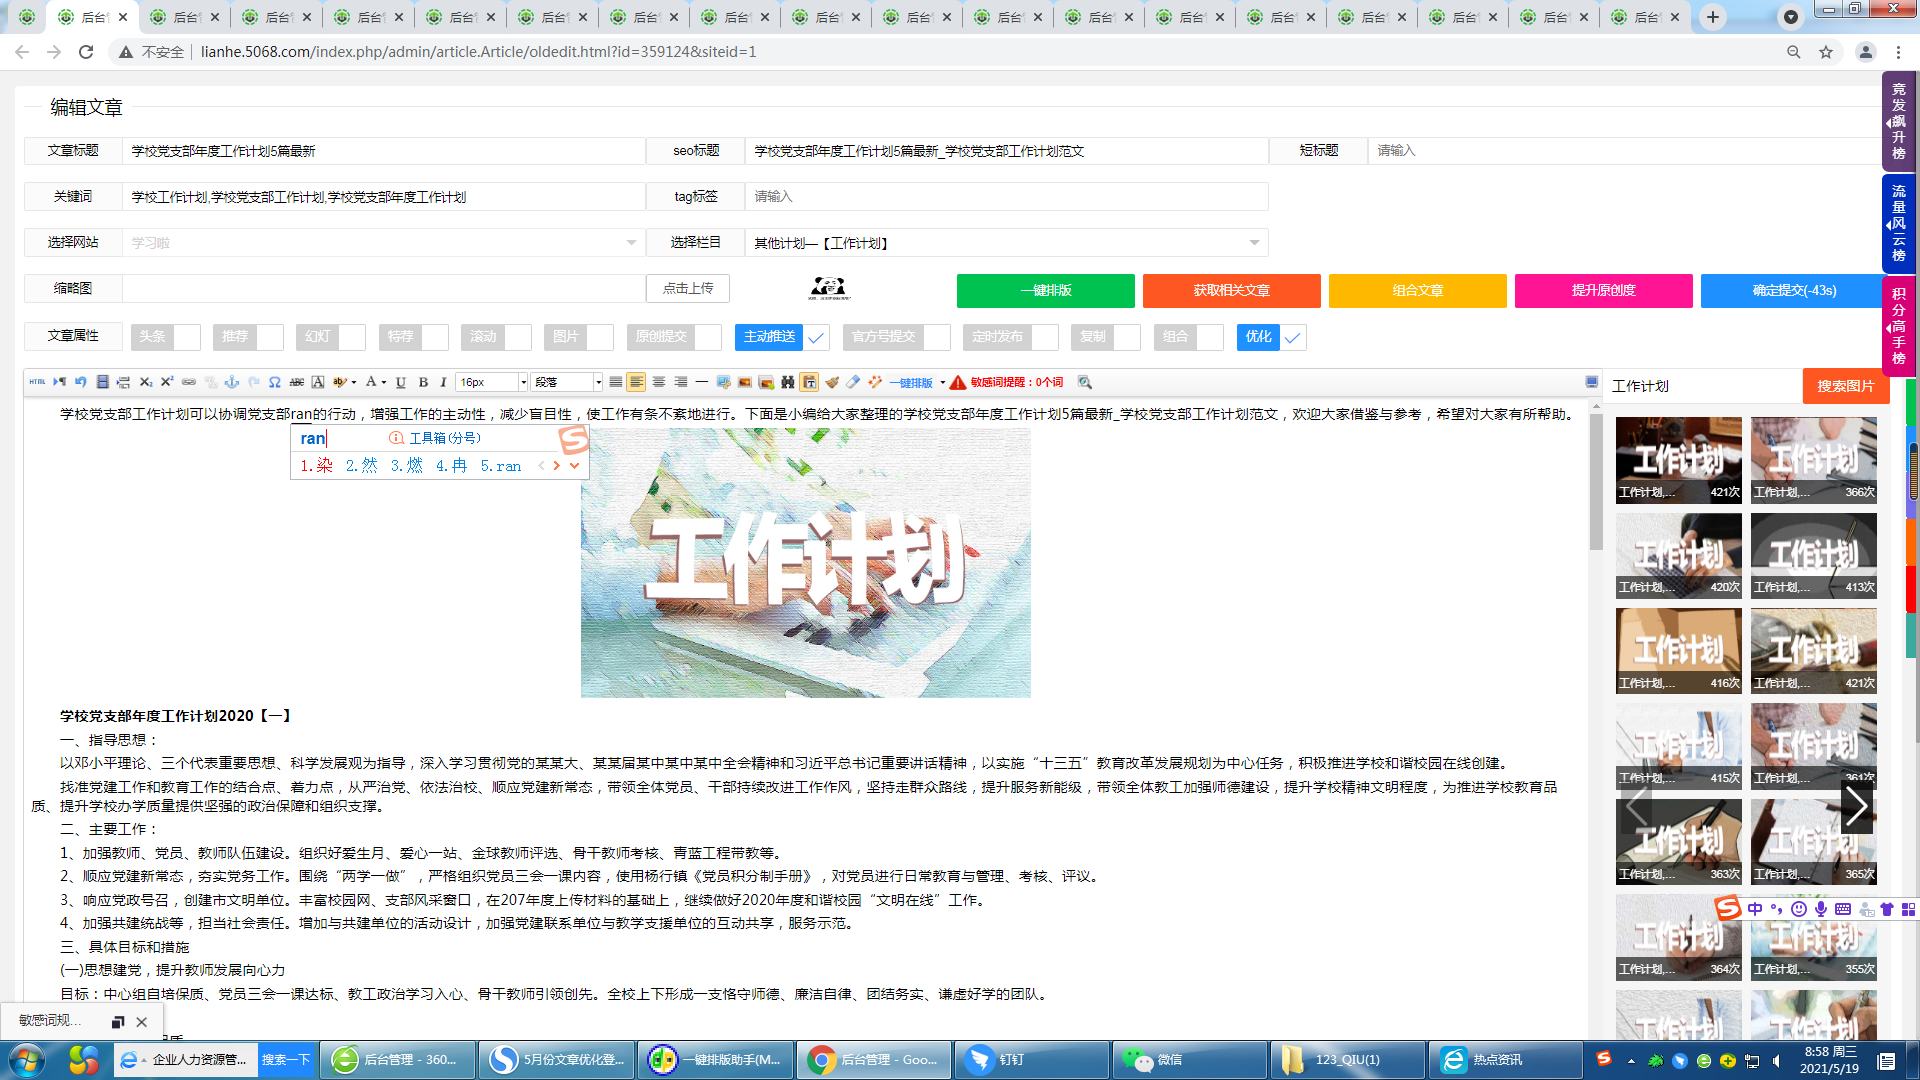The height and width of the screenshot is (1080, 1920).
Task: Select the 工作计划 image thumbnail with 421次
Action: pyautogui.click(x=1677, y=460)
